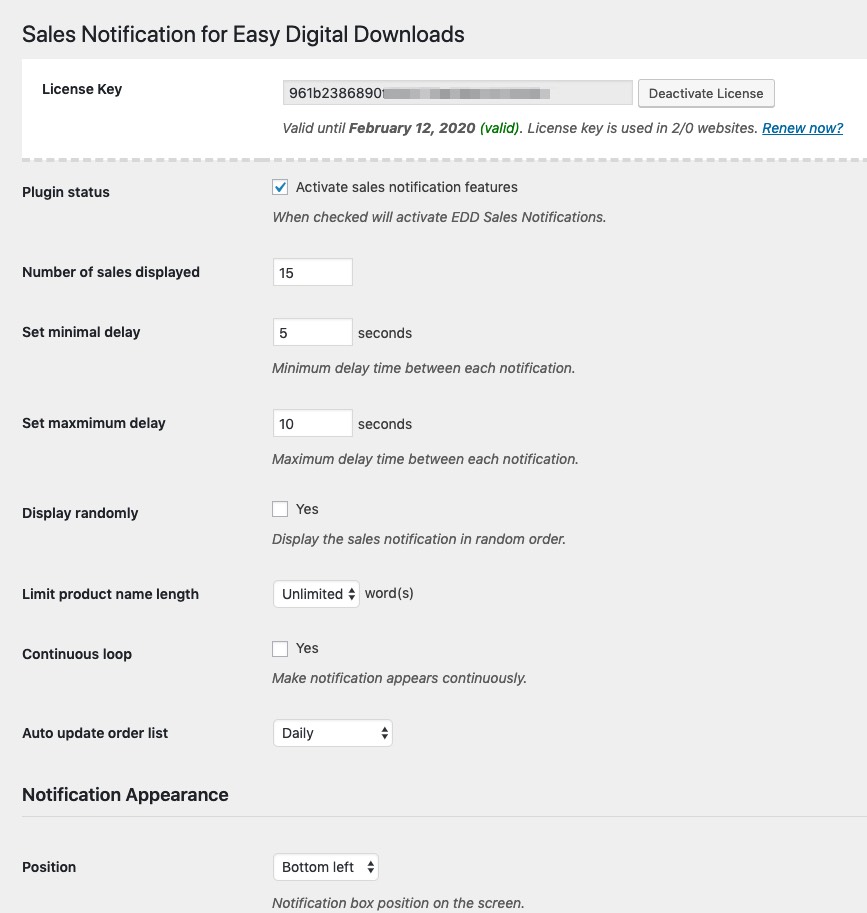This screenshot has width=867, height=913.
Task: Open the Position dropdown showing Bottom left
Action: point(325,867)
